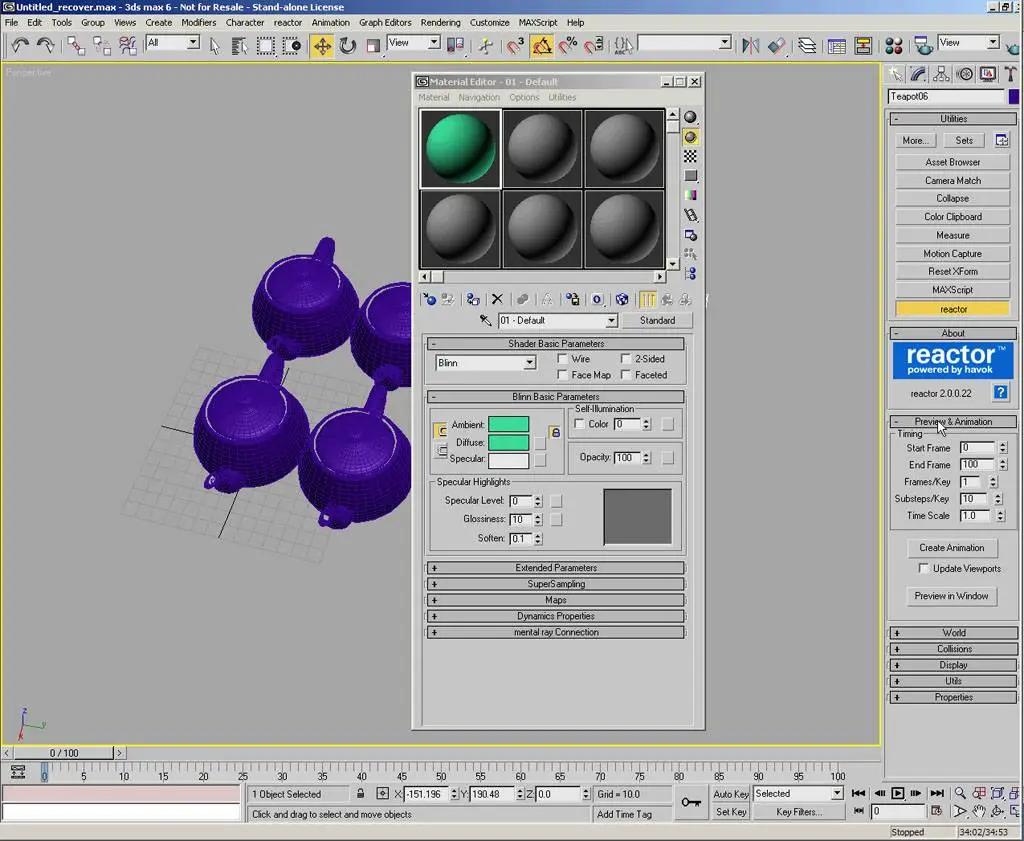
Task: Click the Undo arrow in main toolbar
Action: pyautogui.click(x=20, y=45)
